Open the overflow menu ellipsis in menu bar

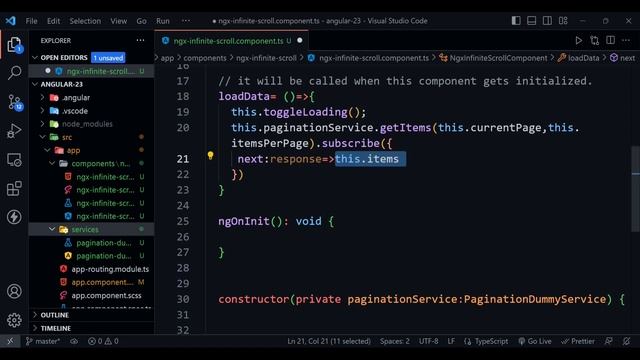(x=186, y=21)
